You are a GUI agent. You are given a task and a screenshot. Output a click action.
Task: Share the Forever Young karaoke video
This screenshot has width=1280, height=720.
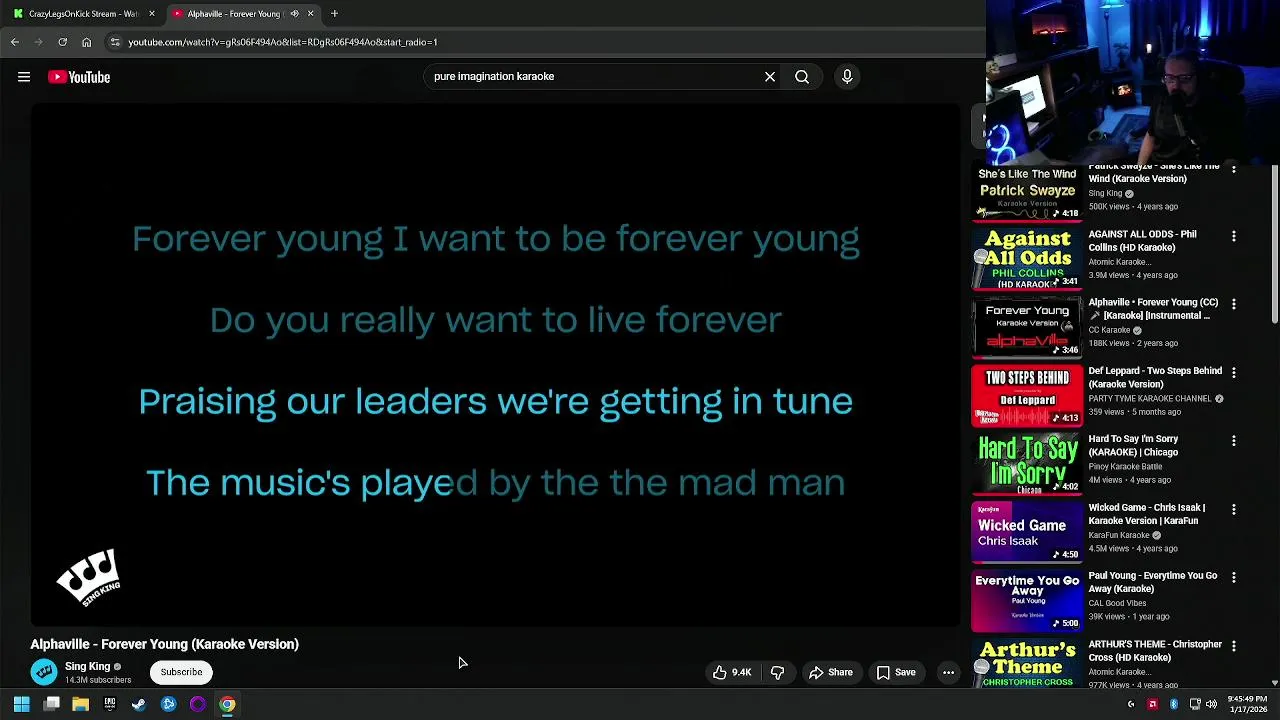[x=831, y=672]
